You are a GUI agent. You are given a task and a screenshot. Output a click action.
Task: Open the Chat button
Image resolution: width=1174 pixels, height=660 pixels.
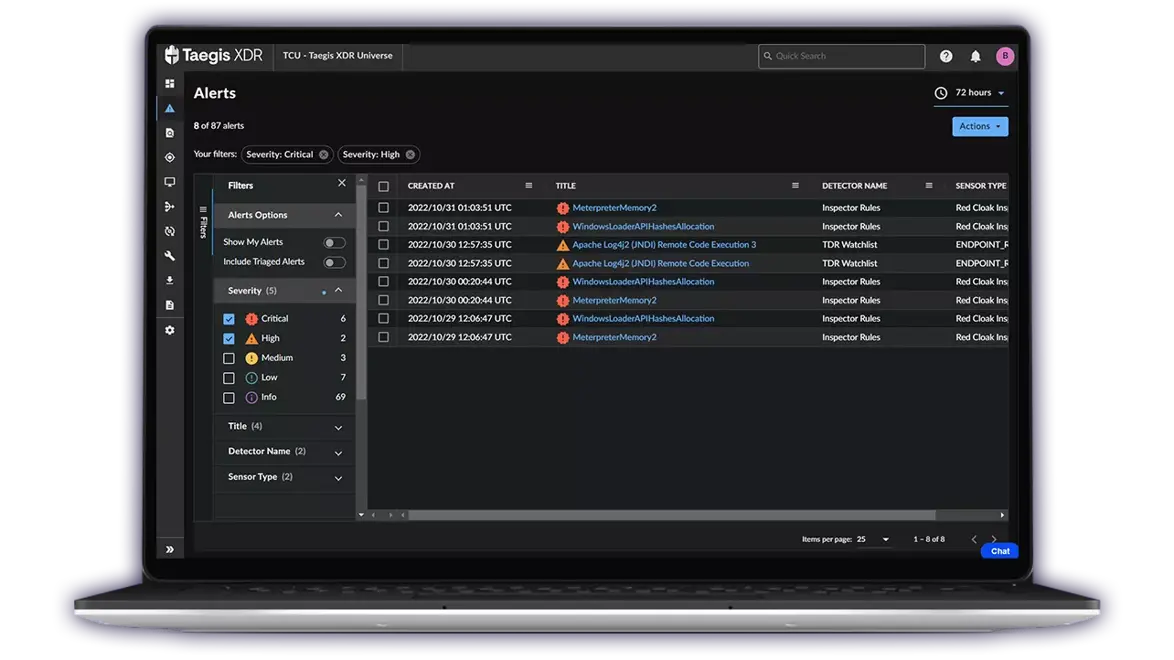click(x=1000, y=551)
